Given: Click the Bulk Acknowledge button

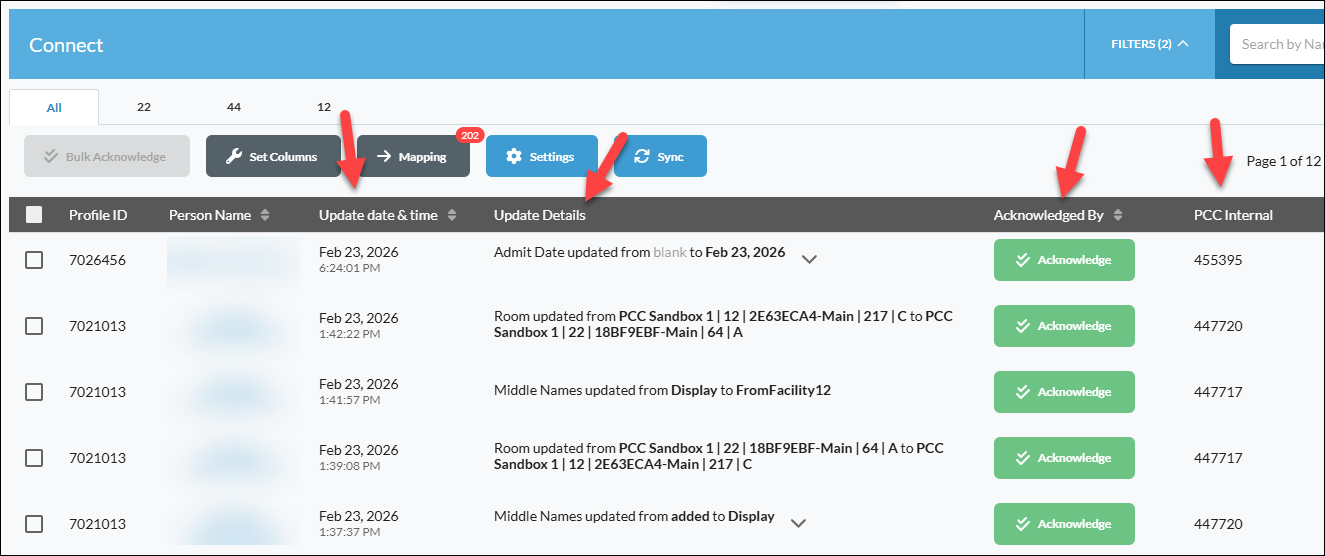Looking at the screenshot, I should [107, 156].
